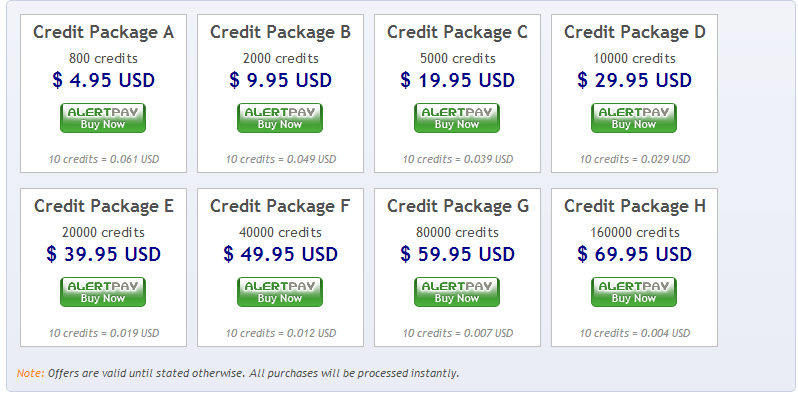Viewport: 798px width, 395px height.
Task: Click AlertPay Buy Now for Package A
Action: pos(103,118)
